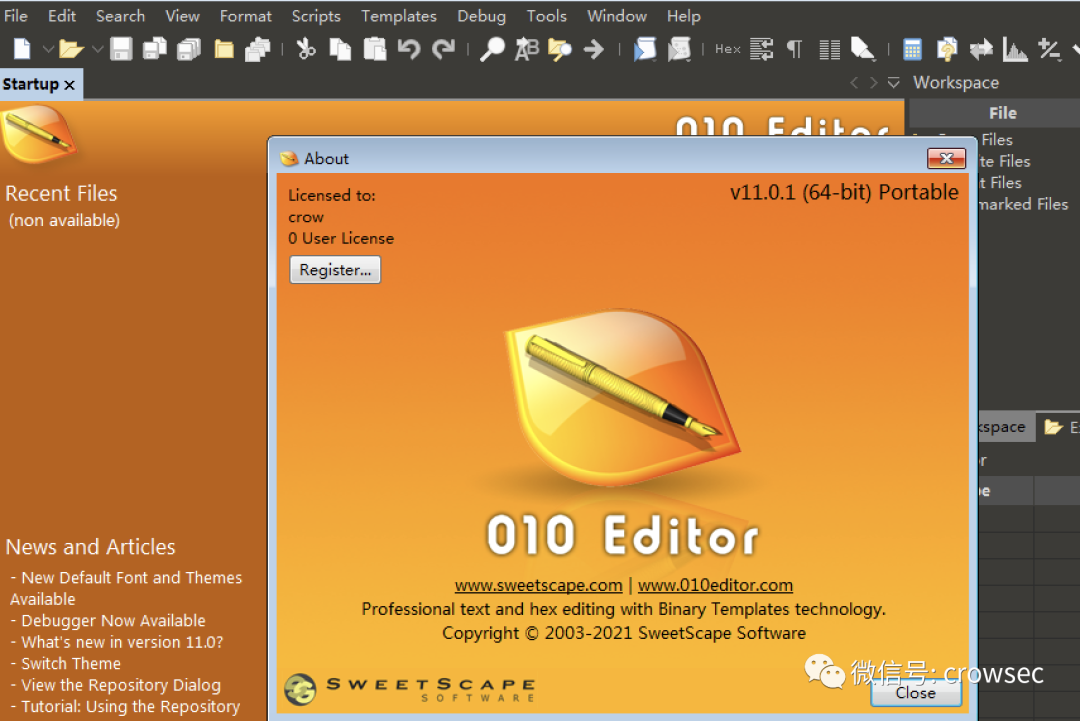1080x721 pixels.
Task: Click the Save All icon
Action: 189,49
